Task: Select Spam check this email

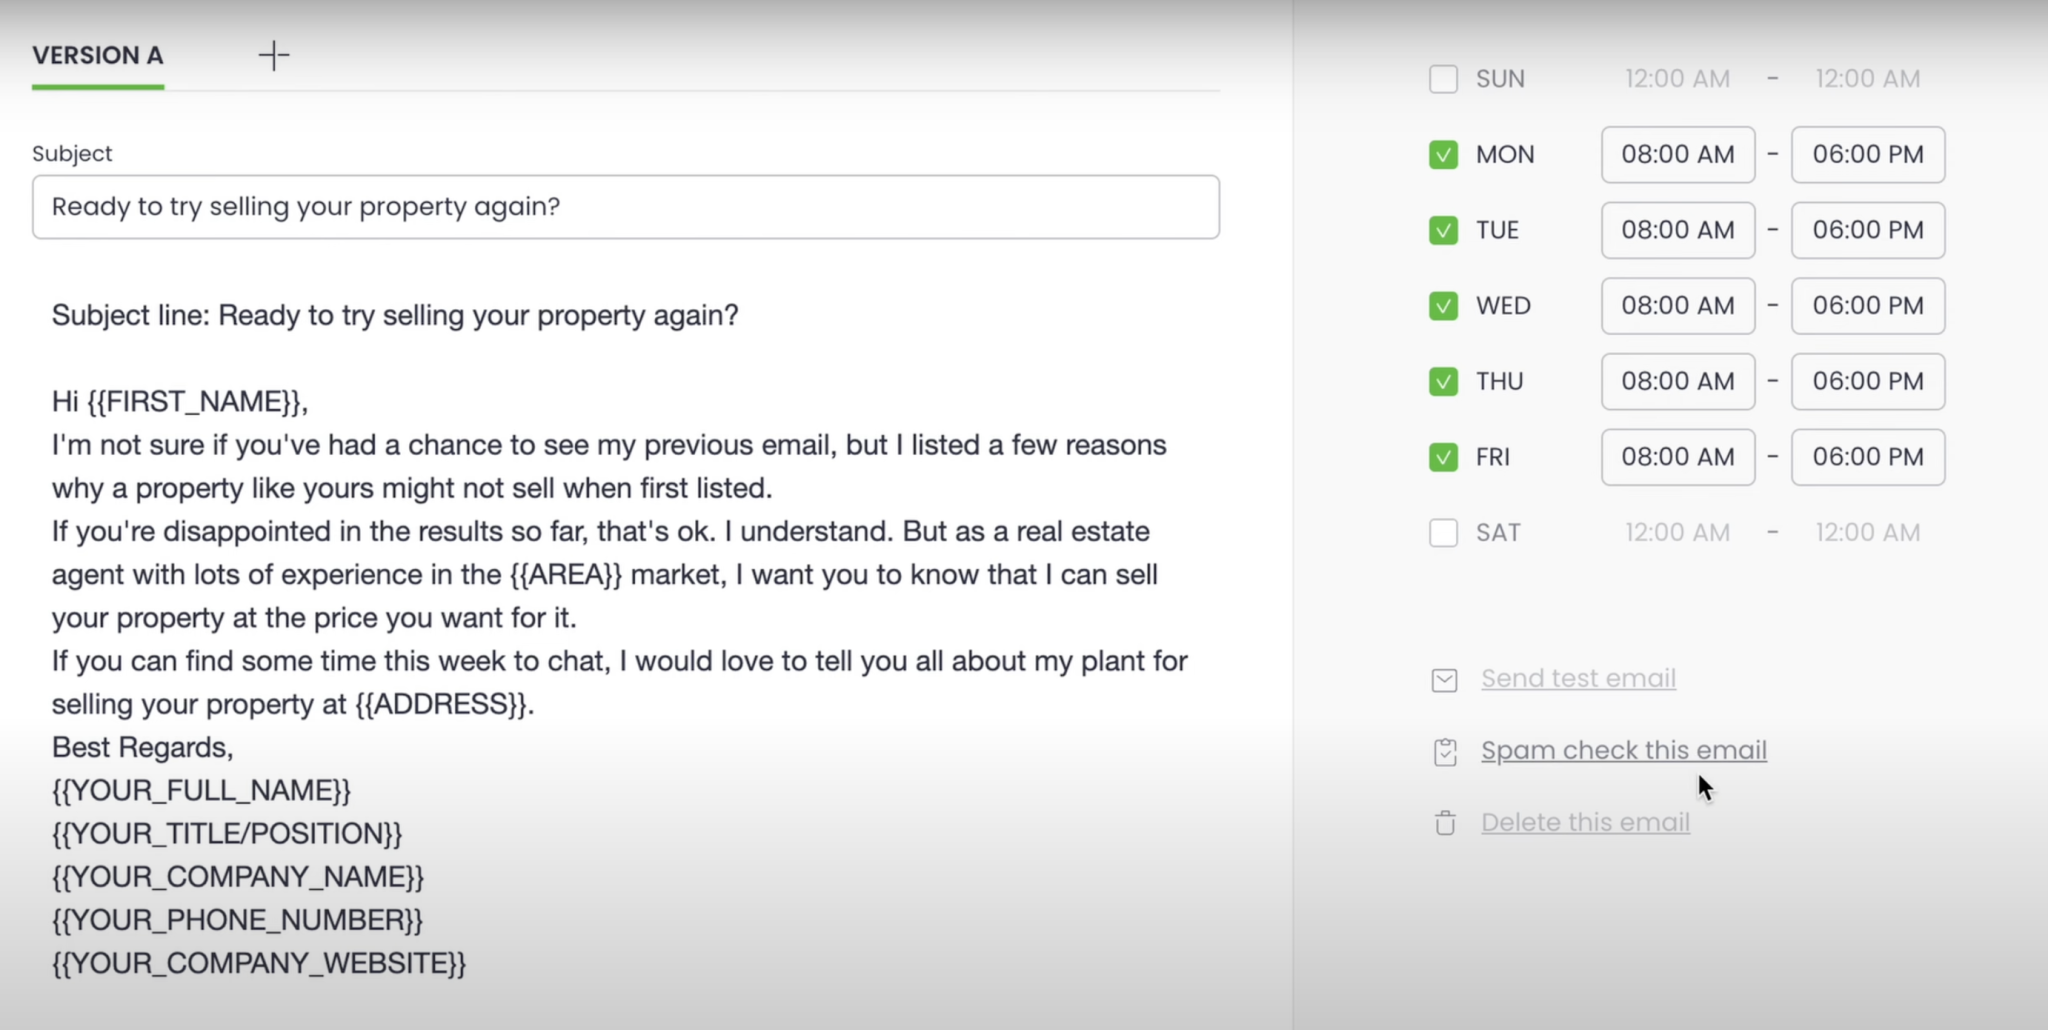Action: click(x=1623, y=750)
